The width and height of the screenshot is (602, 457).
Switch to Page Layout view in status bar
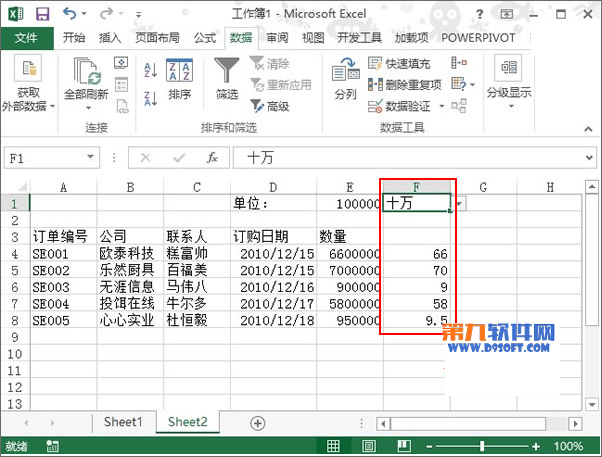coord(369,446)
